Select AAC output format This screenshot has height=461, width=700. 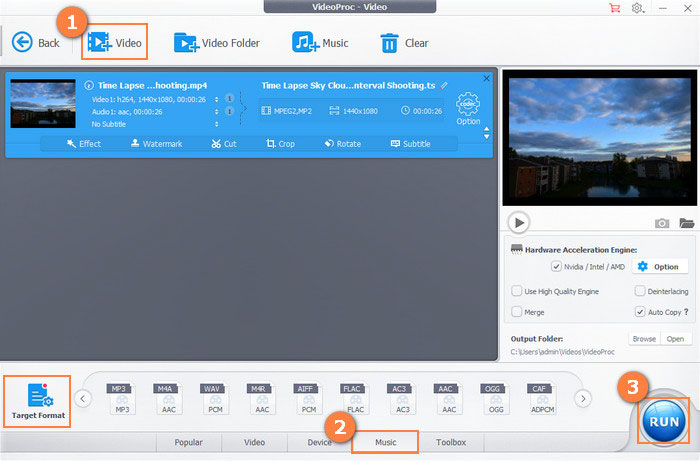tap(448, 398)
